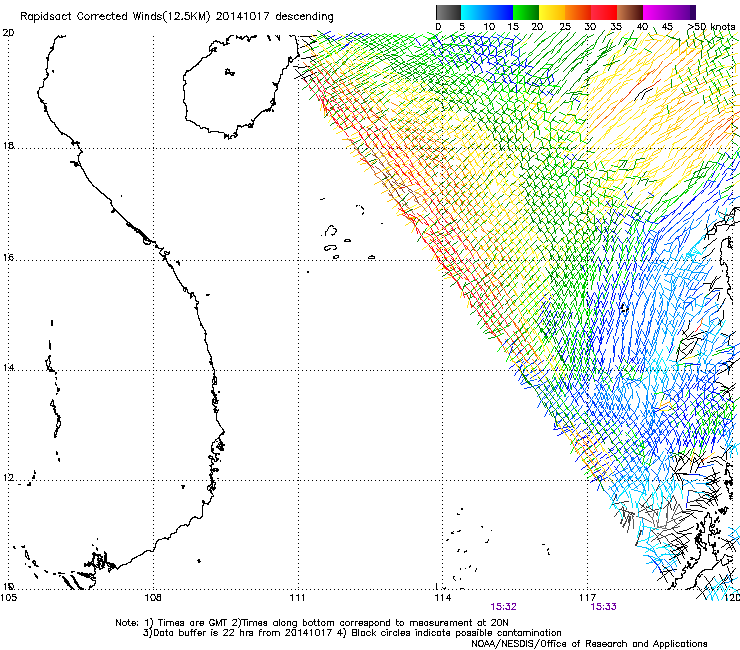Viewport: 740px width, 650px height.
Task: Click the longitude label '108' on bottom axis
Action: point(153,598)
